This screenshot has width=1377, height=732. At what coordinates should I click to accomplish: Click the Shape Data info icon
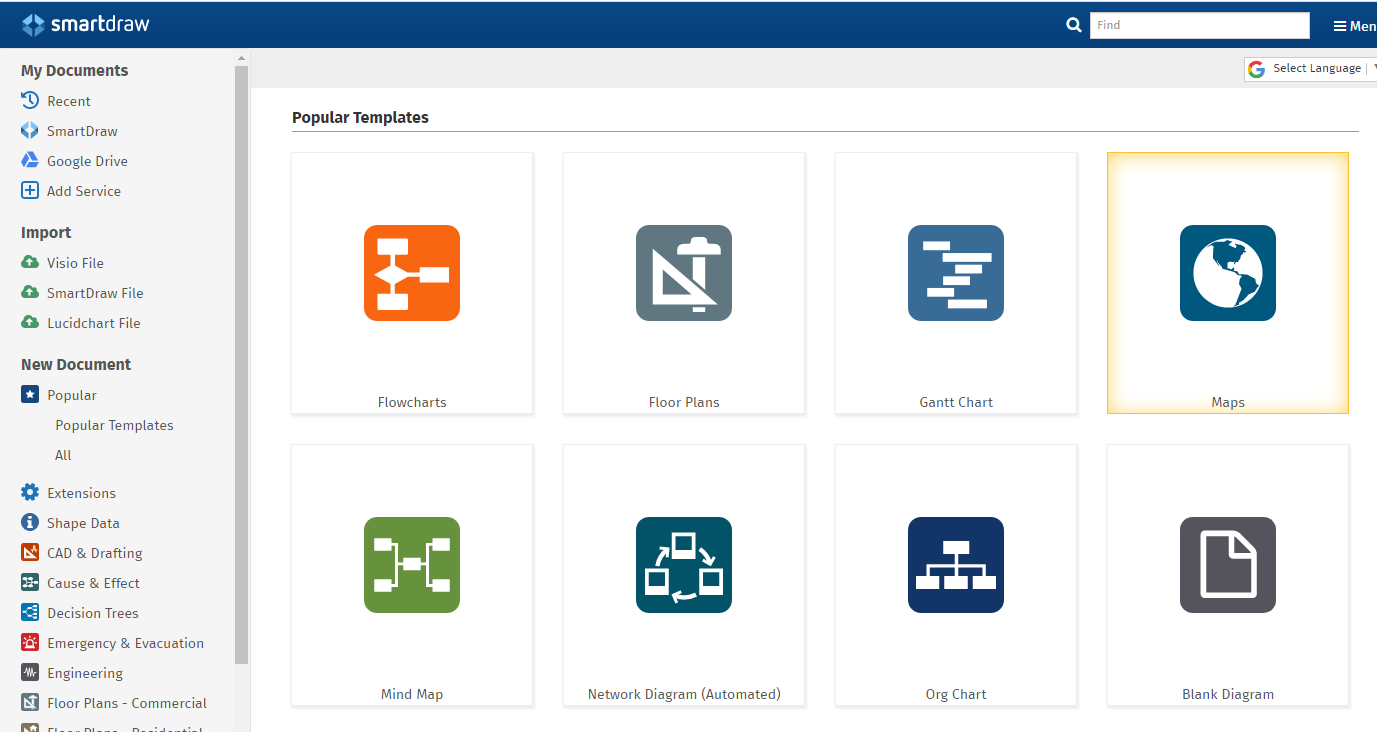click(30, 522)
